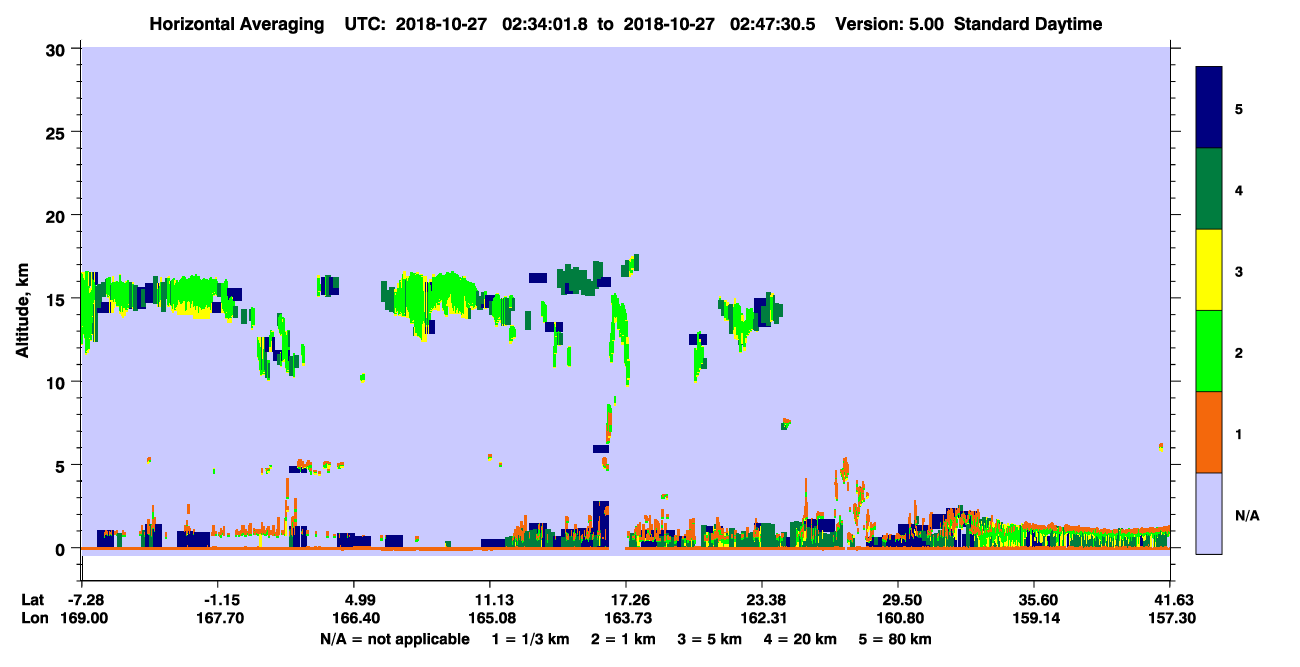Click the yellow colorbar segment labeled 3
The image size is (1300, 667).
[x=1209, y=270]
